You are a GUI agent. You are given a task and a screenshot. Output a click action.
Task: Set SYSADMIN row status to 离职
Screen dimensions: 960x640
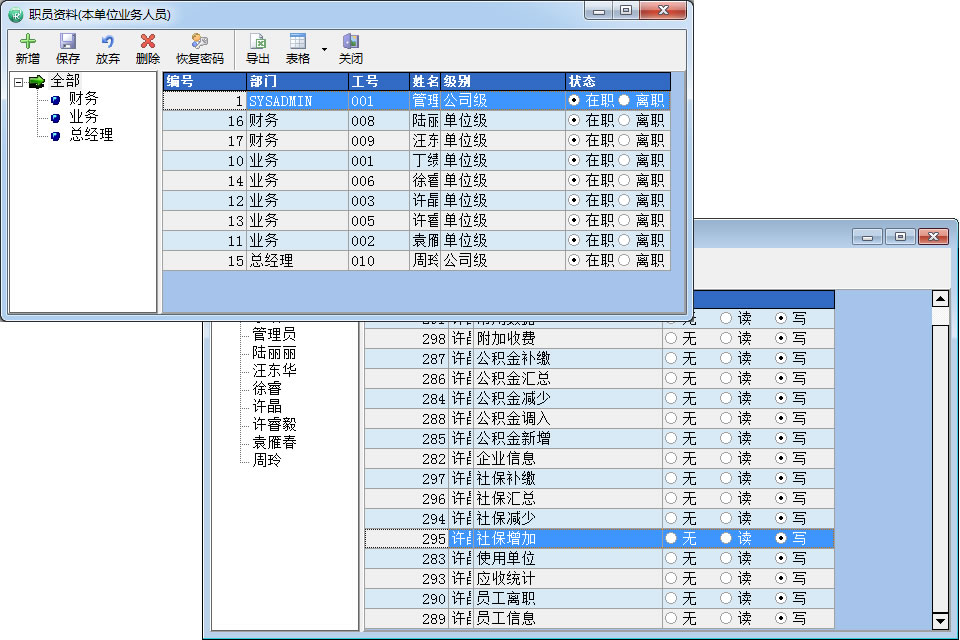pyautogui.click(x=625, y=100)
